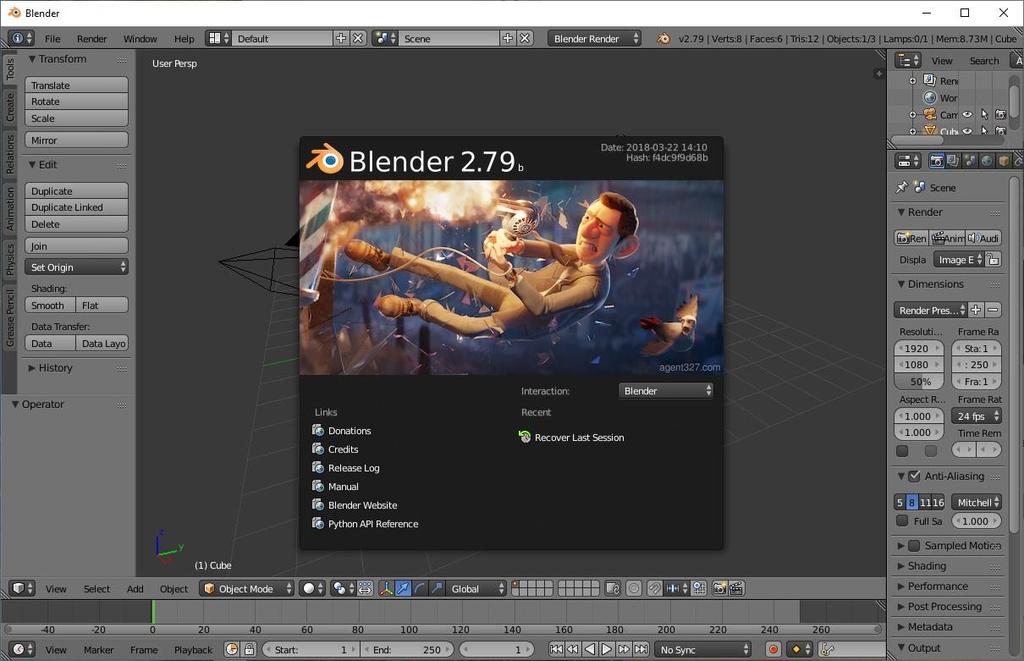Click the info editor type icon in top bar
1024x661 pixels.
point(21,39)
